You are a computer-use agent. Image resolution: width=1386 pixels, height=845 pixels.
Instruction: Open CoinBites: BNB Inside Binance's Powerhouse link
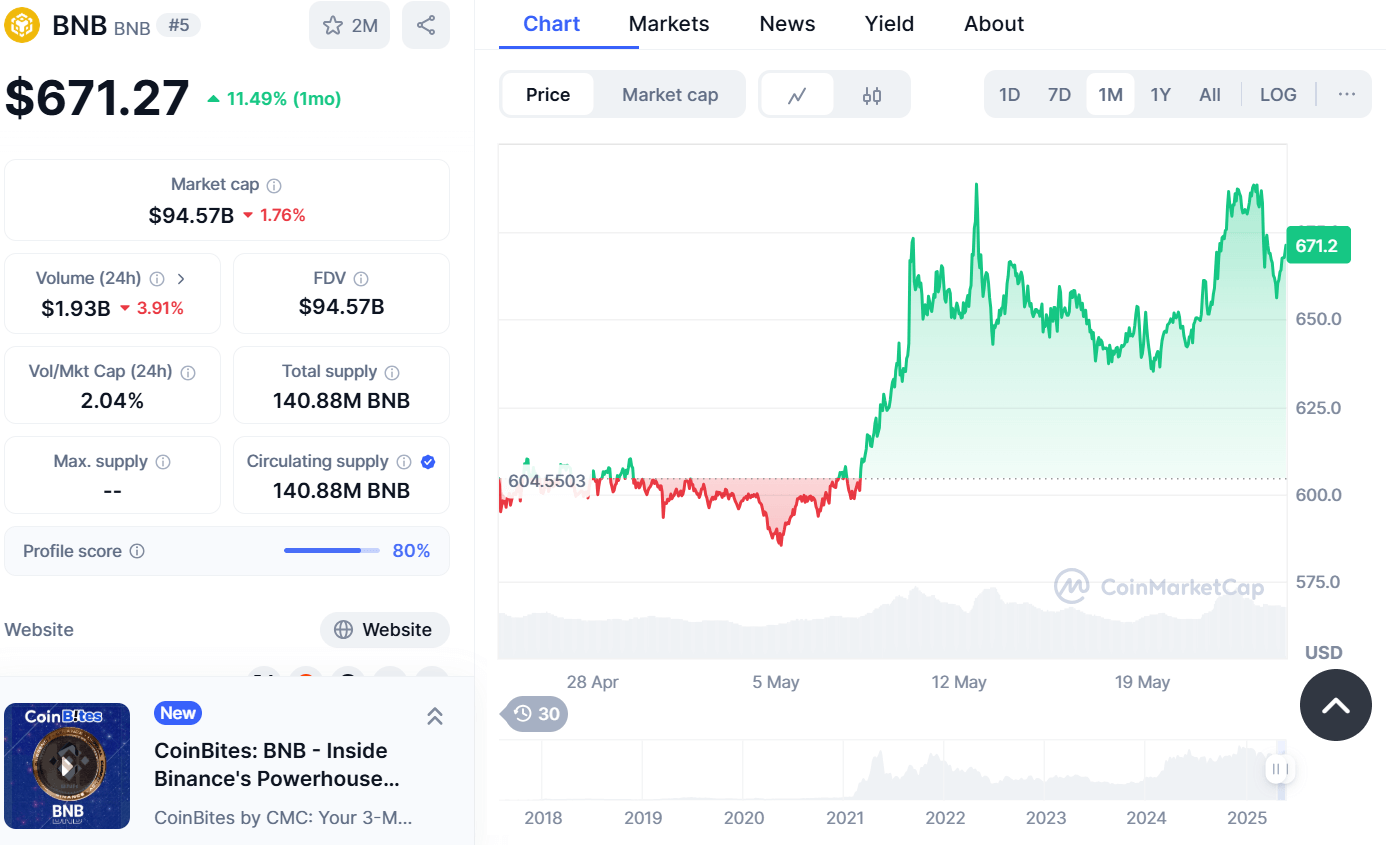277,765
